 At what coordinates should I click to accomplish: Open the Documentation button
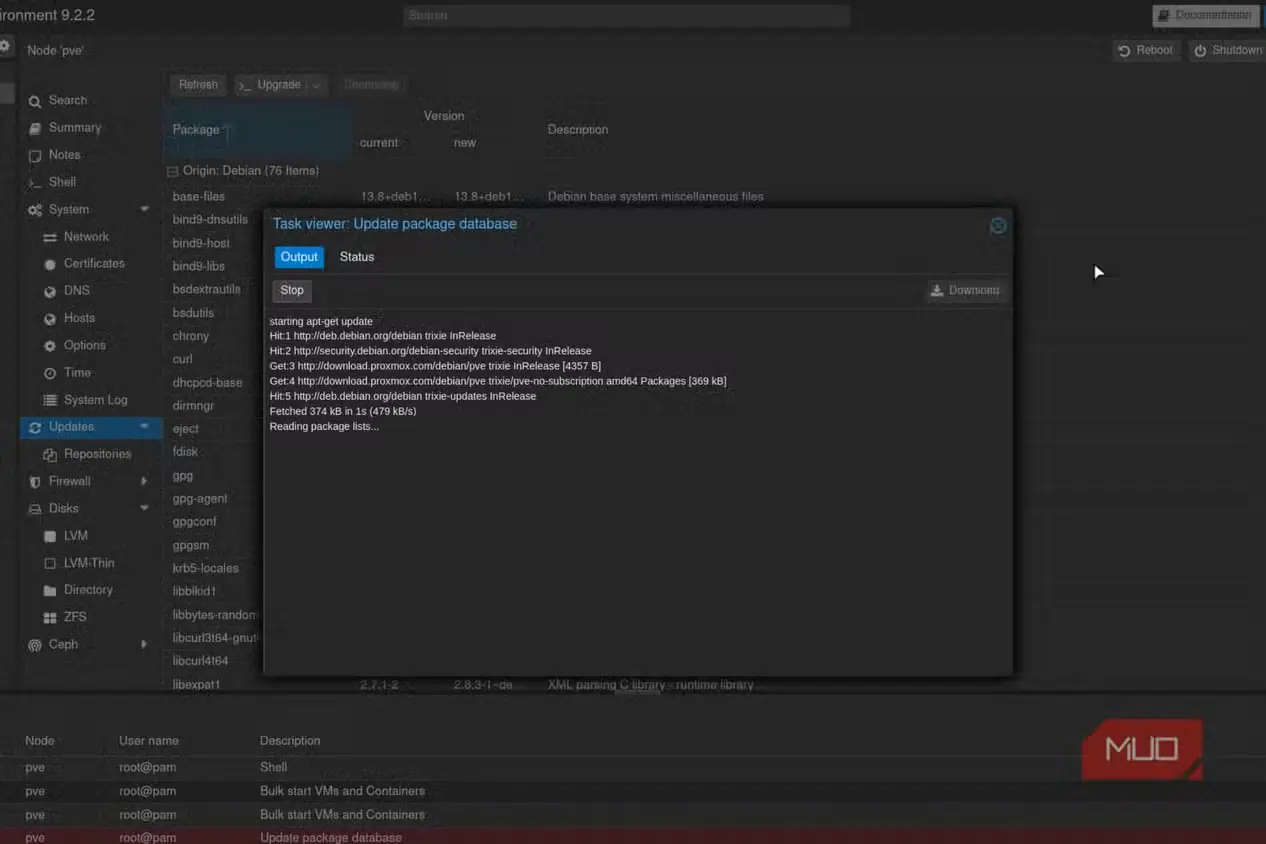coord(1205,15)
